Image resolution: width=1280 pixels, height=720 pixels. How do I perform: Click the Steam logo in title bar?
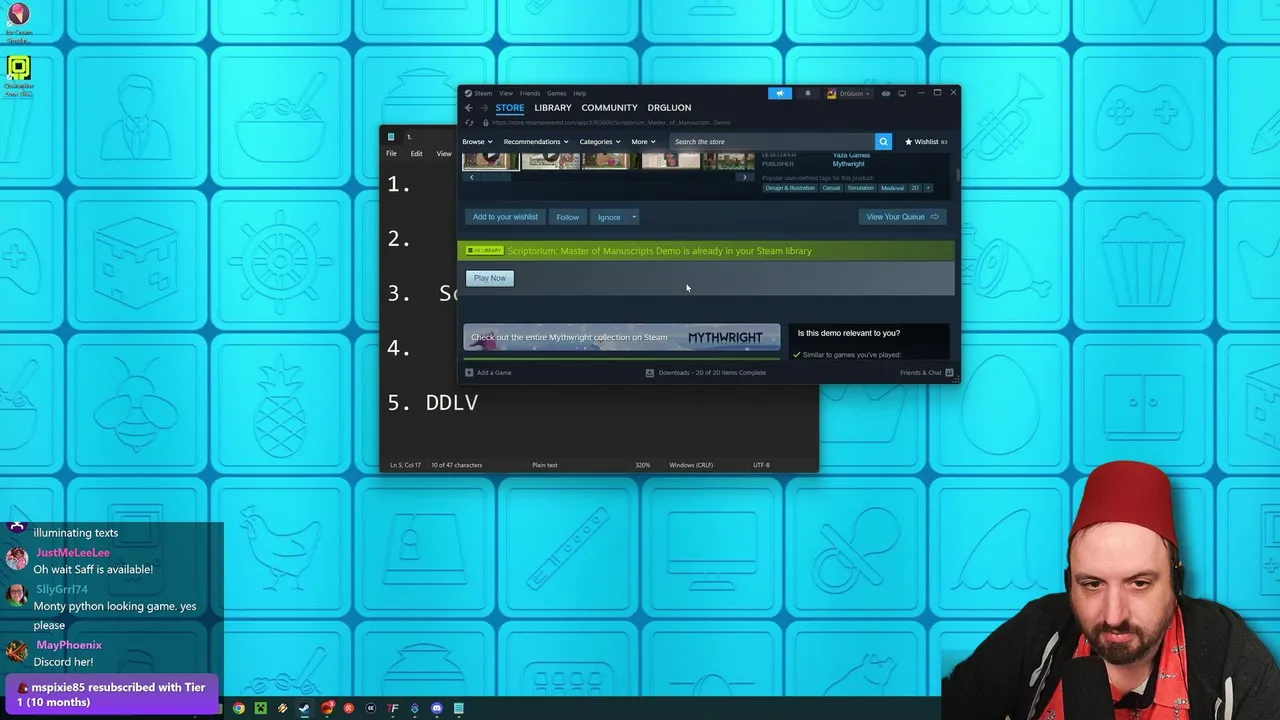click(467, 93)
